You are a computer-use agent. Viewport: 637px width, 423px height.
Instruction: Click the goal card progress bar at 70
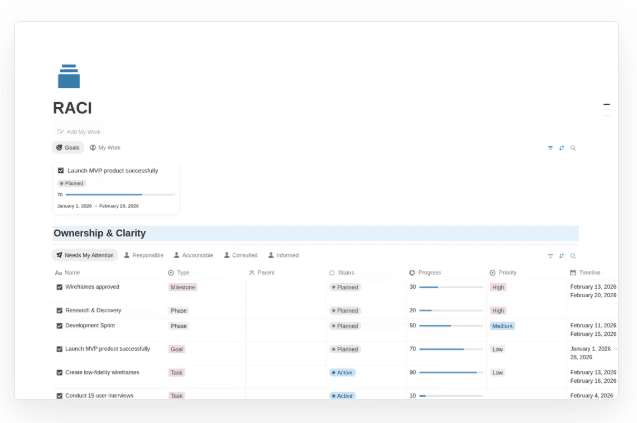click(x=120, y=195)
